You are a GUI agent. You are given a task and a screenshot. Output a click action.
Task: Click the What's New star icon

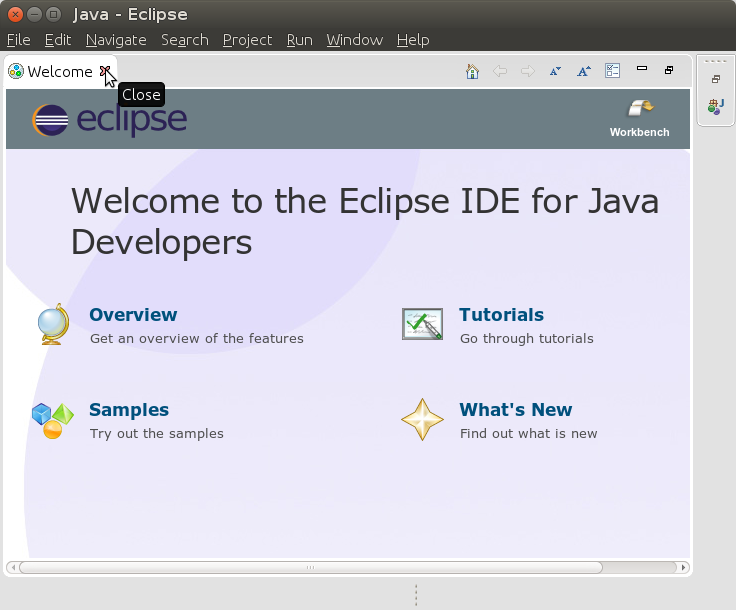pyautogui.click(x=422, y=419)
